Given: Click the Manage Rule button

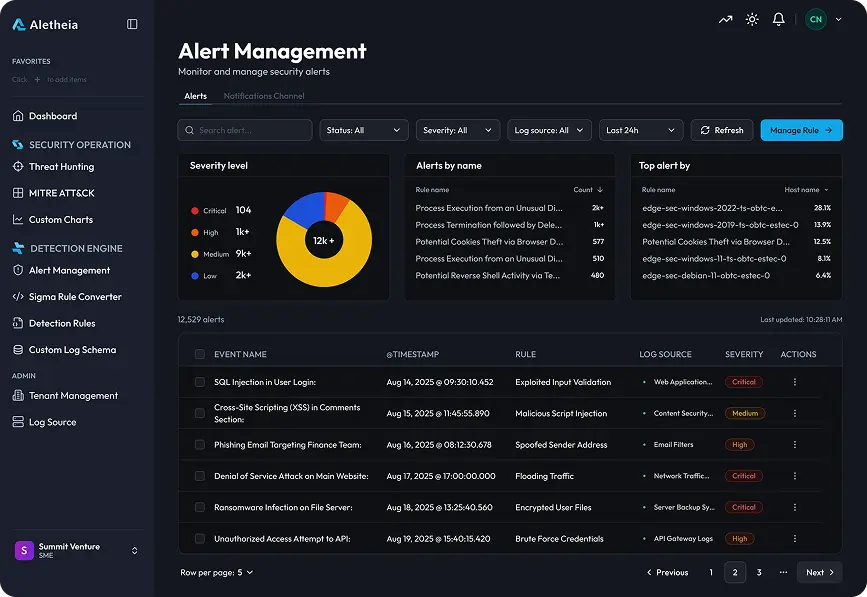Looking at the screenshot, I should [801, 130].
